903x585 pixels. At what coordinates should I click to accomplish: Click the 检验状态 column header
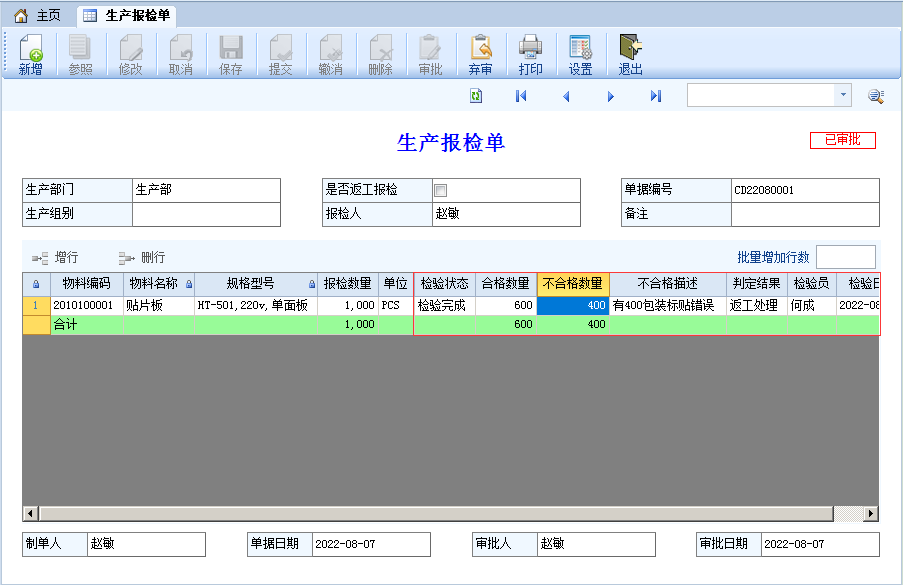(x=445, y=284)
